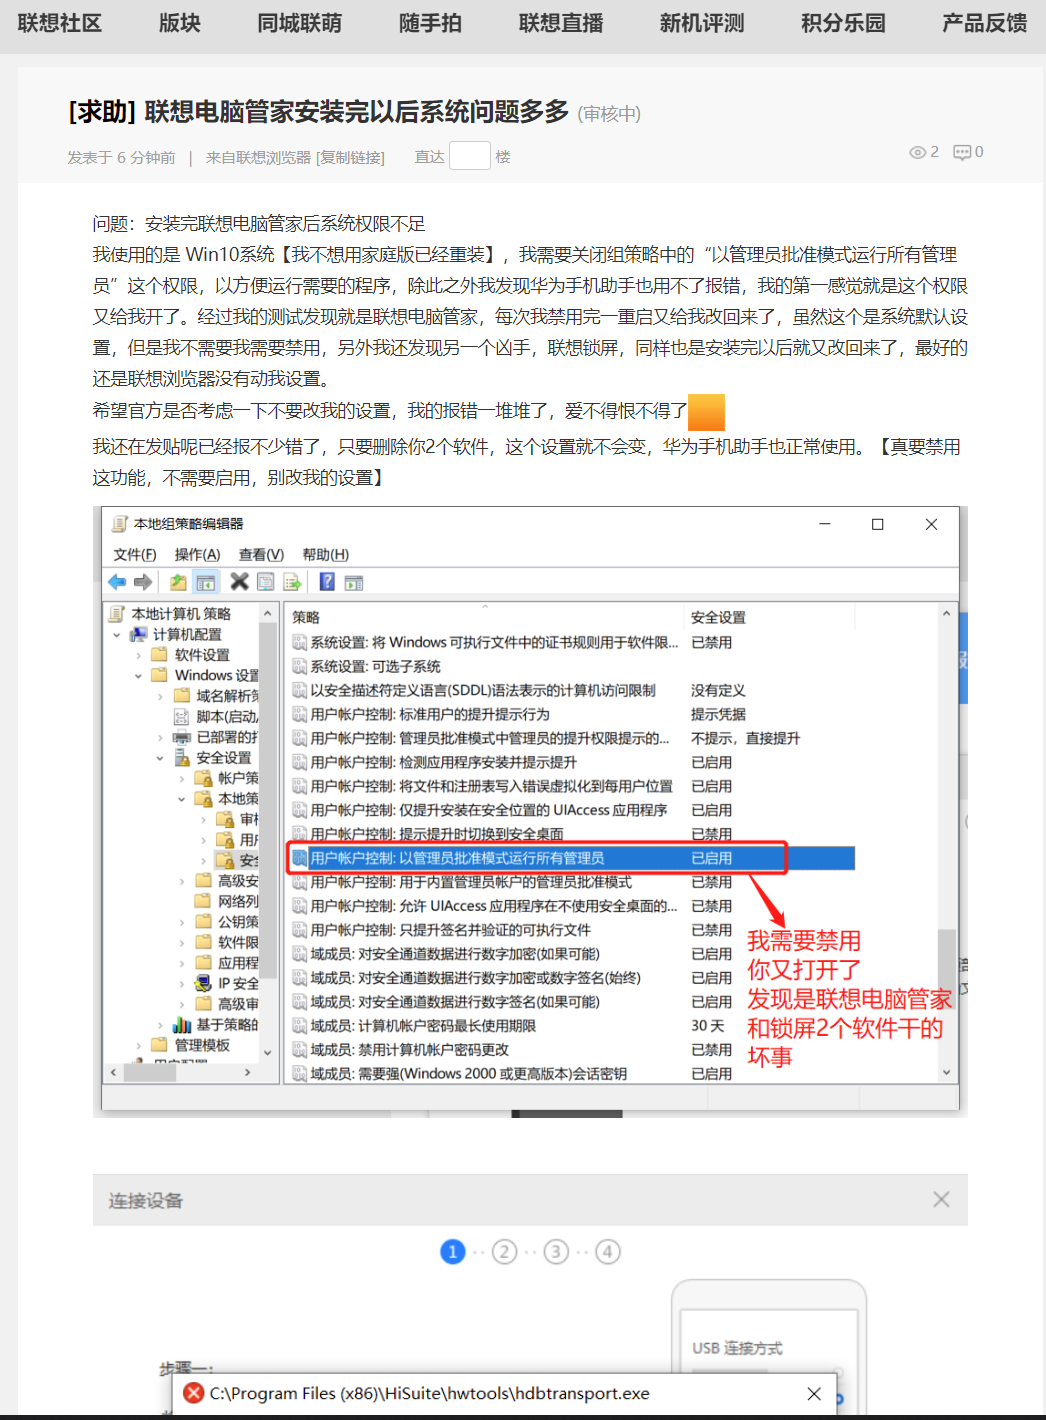Click the policy icon beside 系统设置: 可选子系统
The image size is (1046, 1420).
point(300,666)
